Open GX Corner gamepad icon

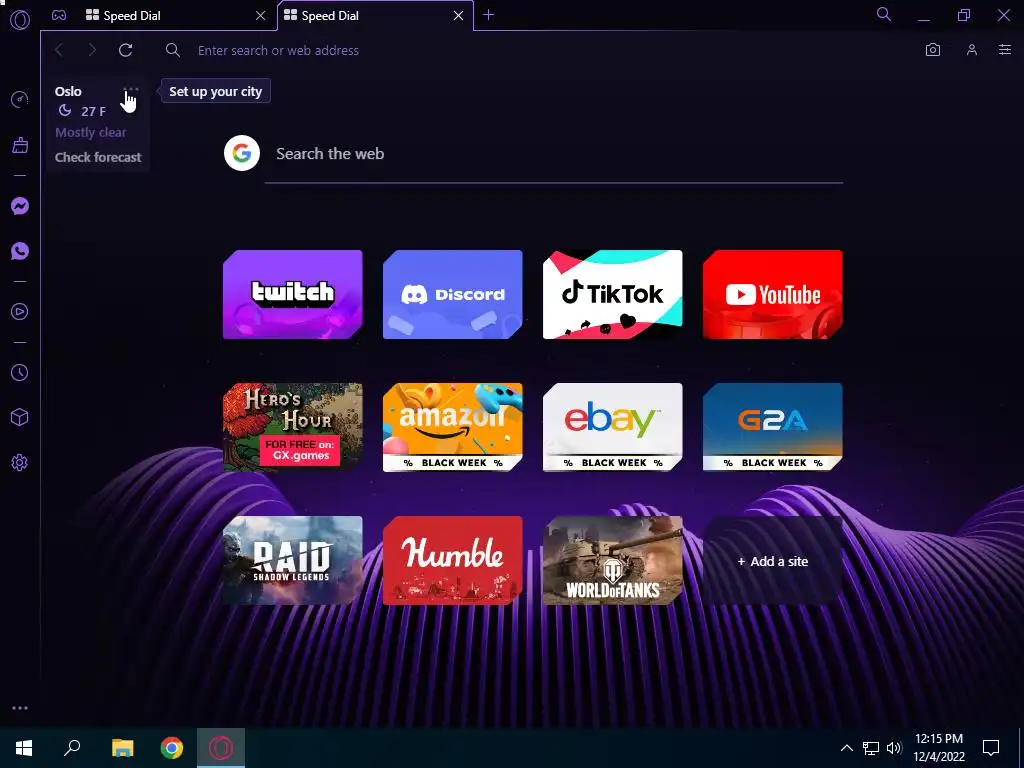[x=59, y=15]
